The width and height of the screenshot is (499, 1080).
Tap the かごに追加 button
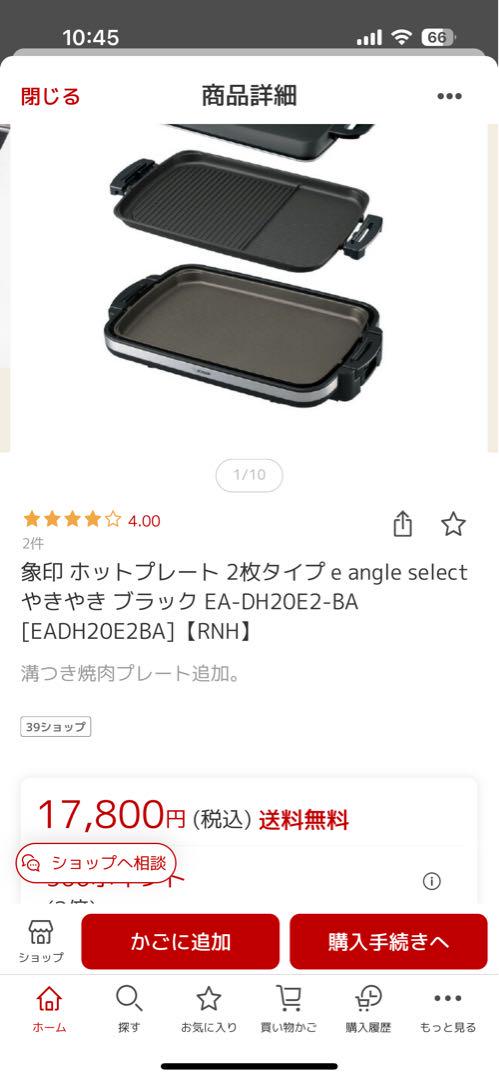tap(181, 942)
